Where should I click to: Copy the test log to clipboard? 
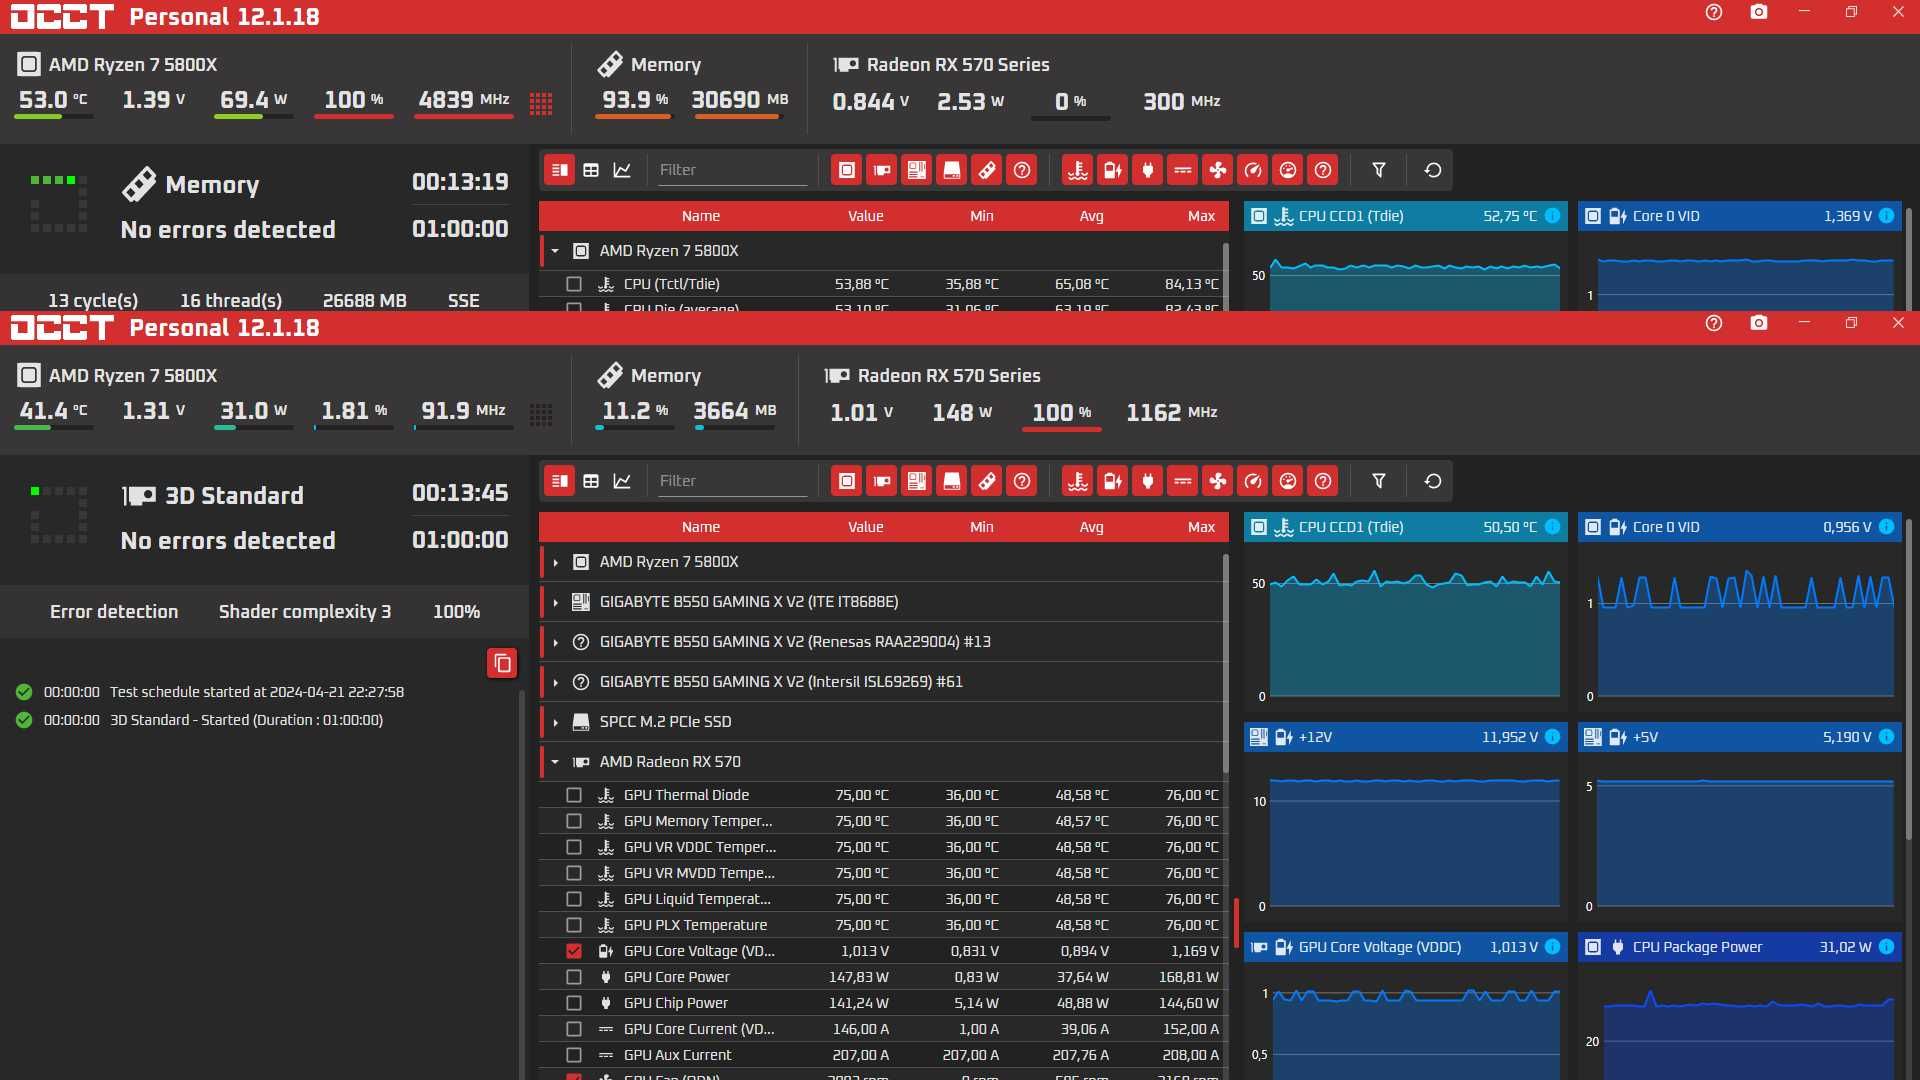502,663
